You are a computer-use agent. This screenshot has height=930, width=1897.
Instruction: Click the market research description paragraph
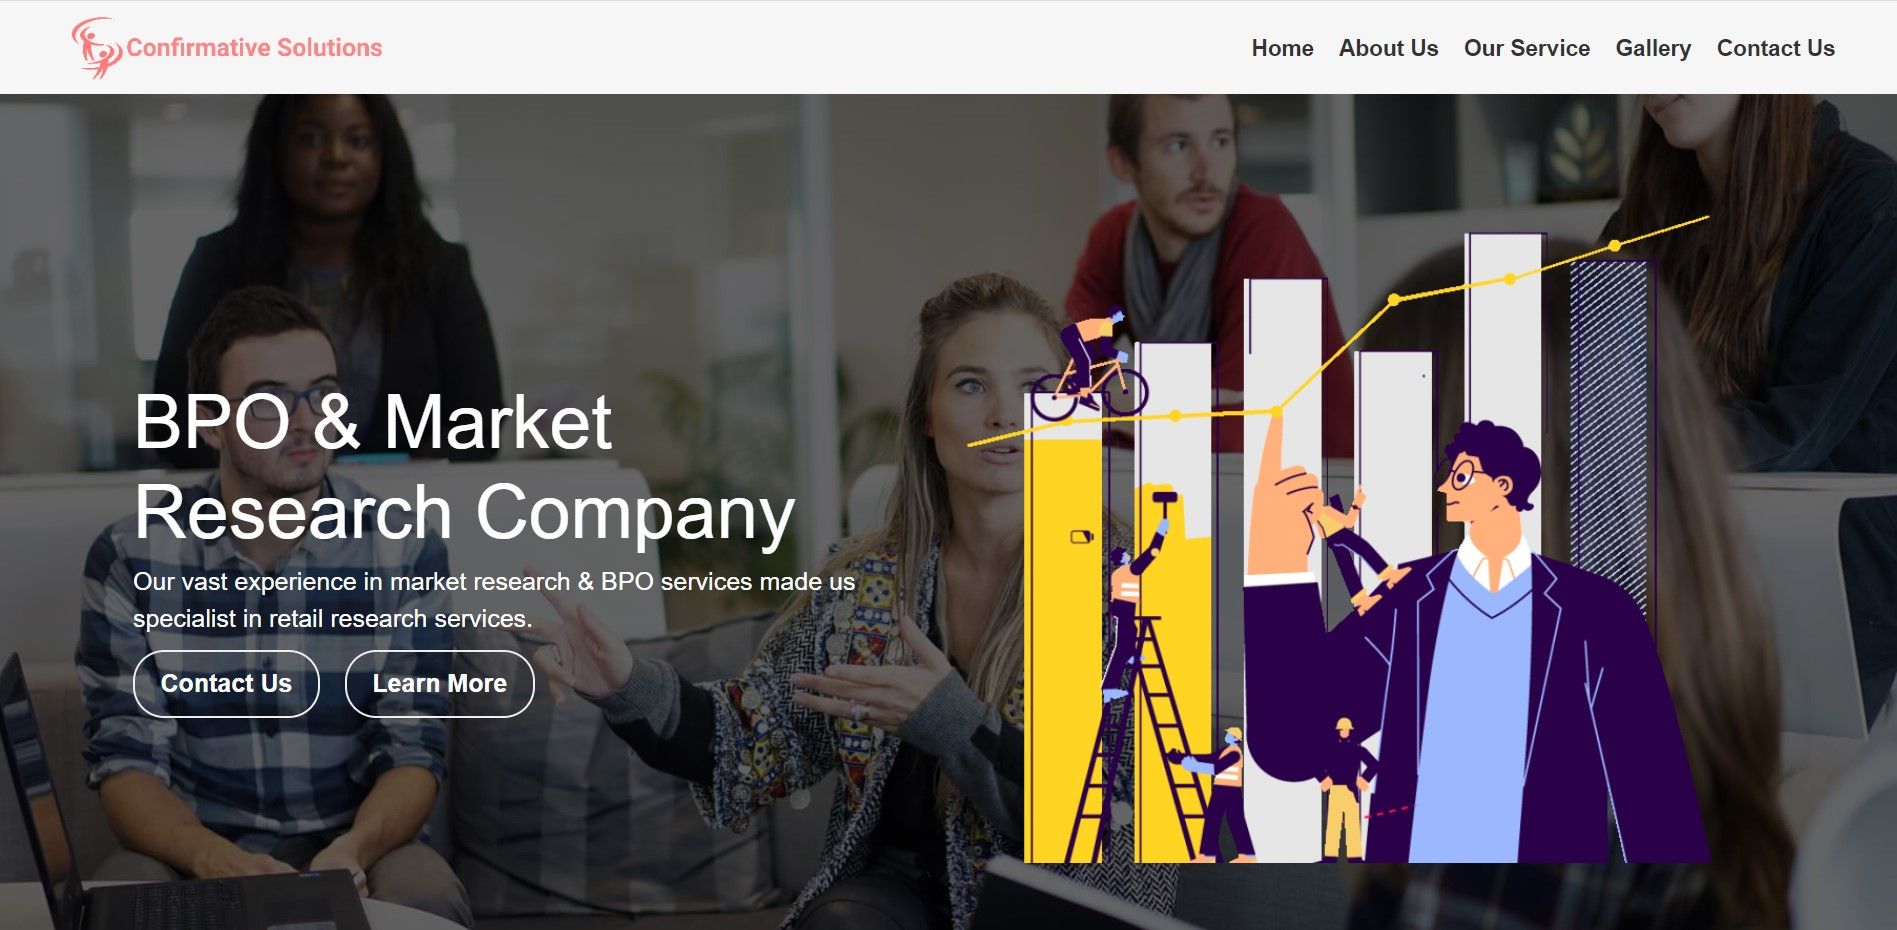(494, 600)
